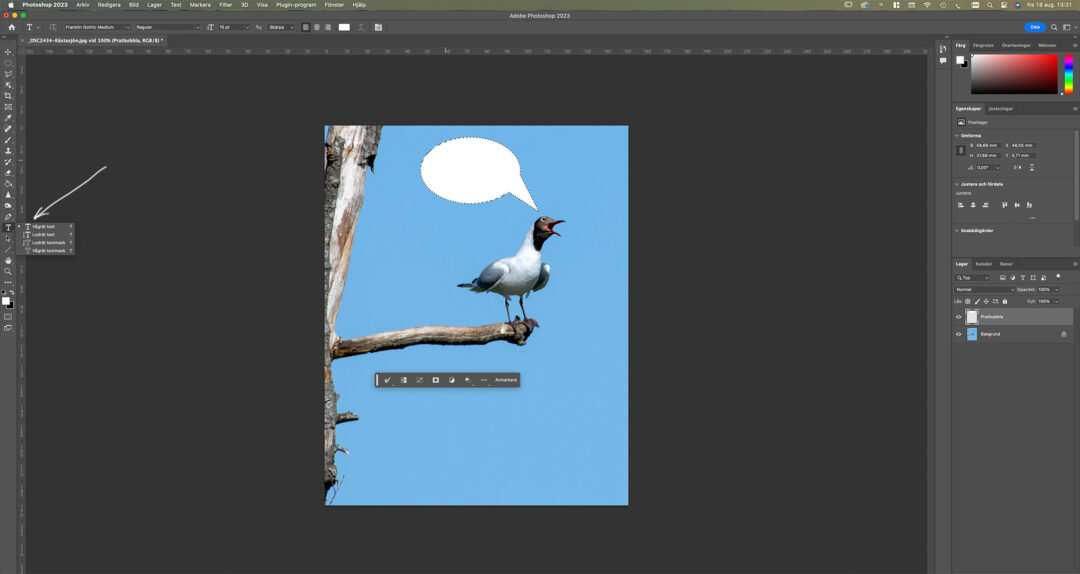The width and height of the screenshot is (1080, 574).
Task: Open the font family dropdown Franklin Gothic Medium
Action: pos(96,28)
